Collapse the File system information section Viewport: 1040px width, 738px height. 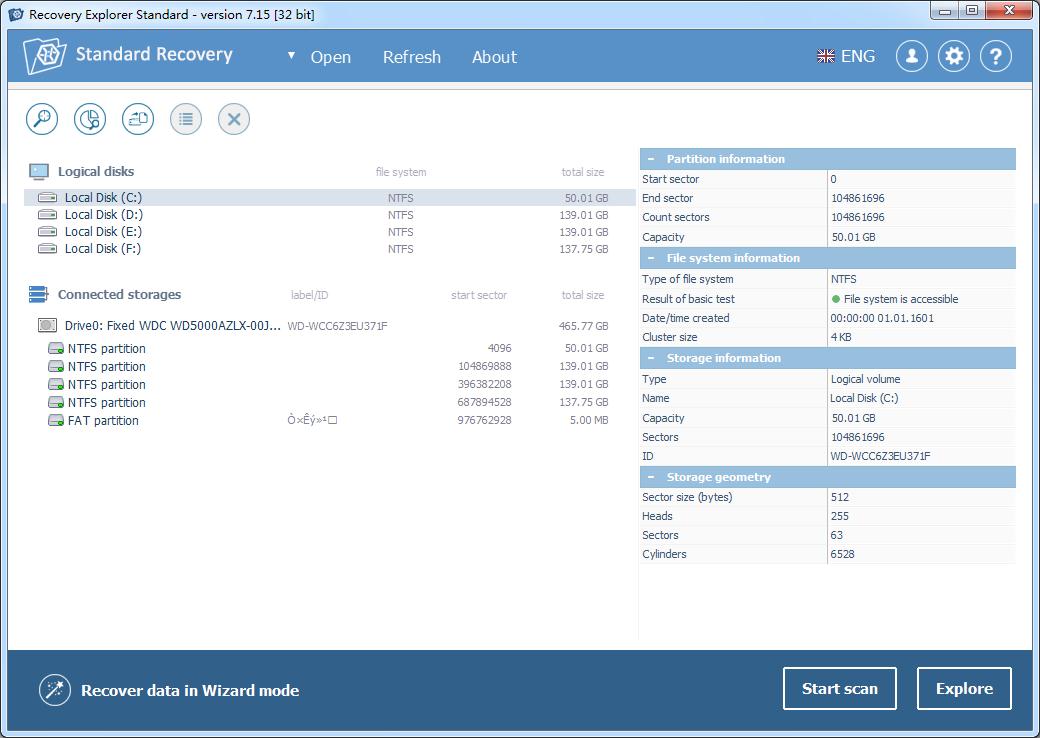tap(651, 258)
